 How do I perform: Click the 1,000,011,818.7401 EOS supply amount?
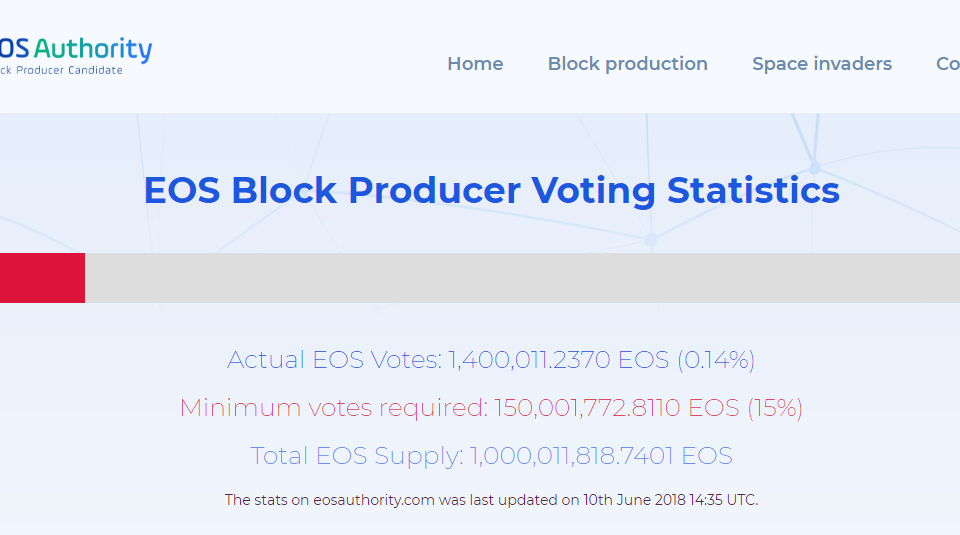pyautogui.click(x=601, y=455)
